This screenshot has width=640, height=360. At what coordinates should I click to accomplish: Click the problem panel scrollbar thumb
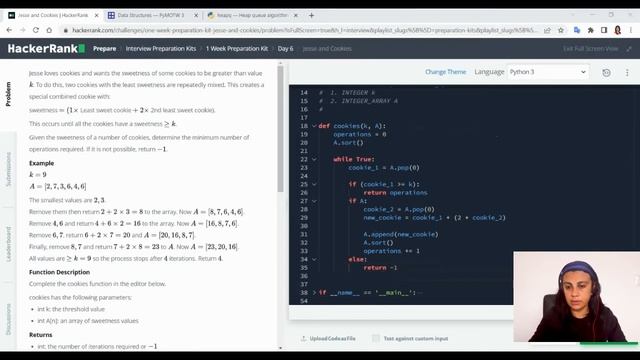pyautogui.click(x=280, y=129)
